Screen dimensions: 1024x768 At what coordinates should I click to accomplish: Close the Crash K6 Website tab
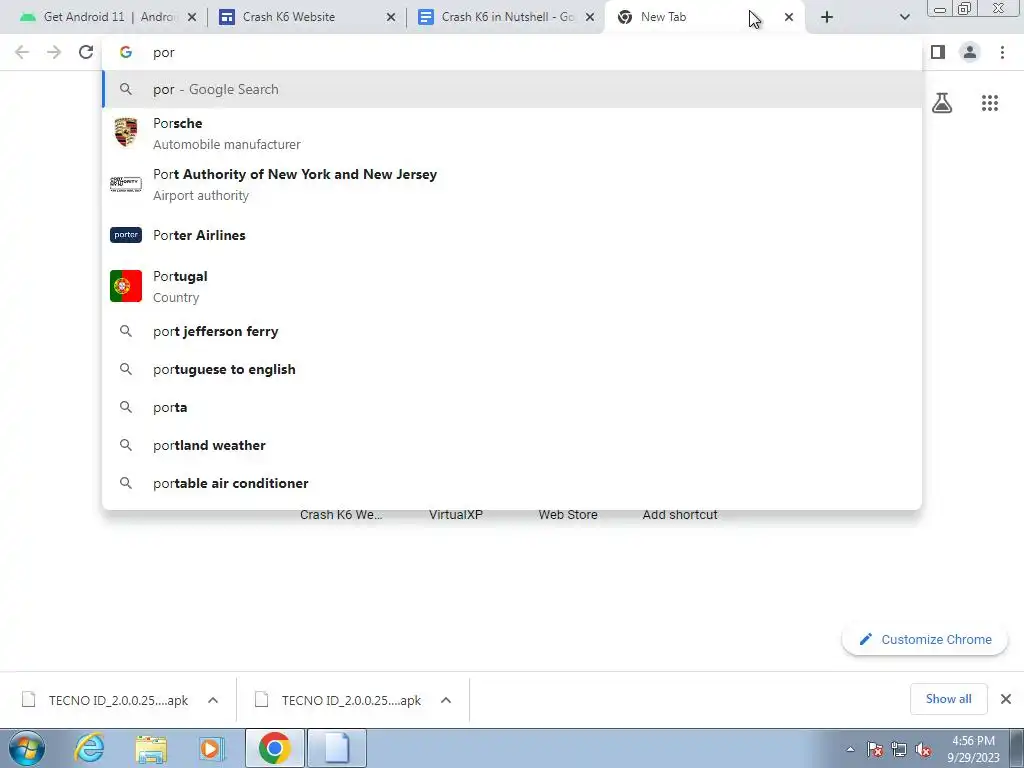(x=391, y=18)
